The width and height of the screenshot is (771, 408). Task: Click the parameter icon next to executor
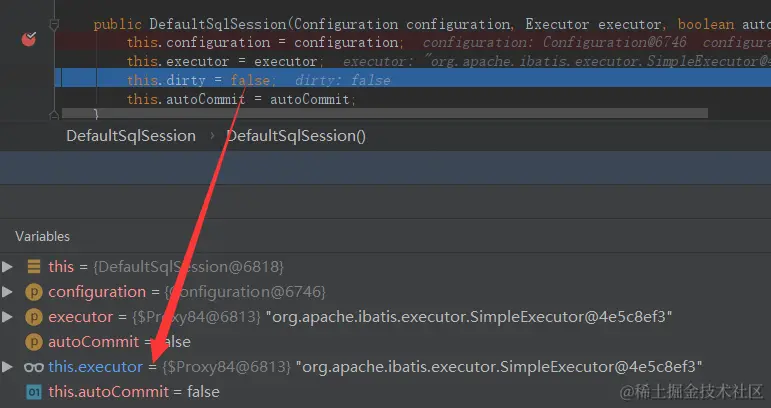pos(33,317)
